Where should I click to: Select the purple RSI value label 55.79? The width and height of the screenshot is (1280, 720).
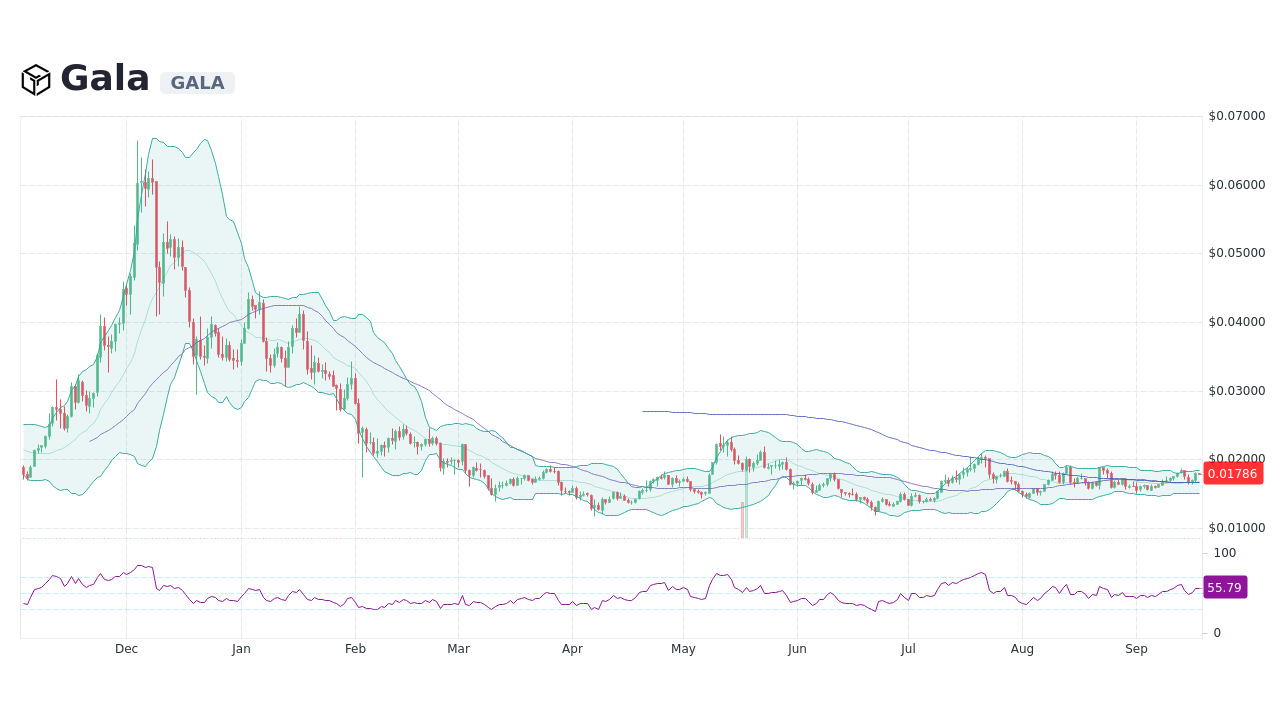[1224, 587]
